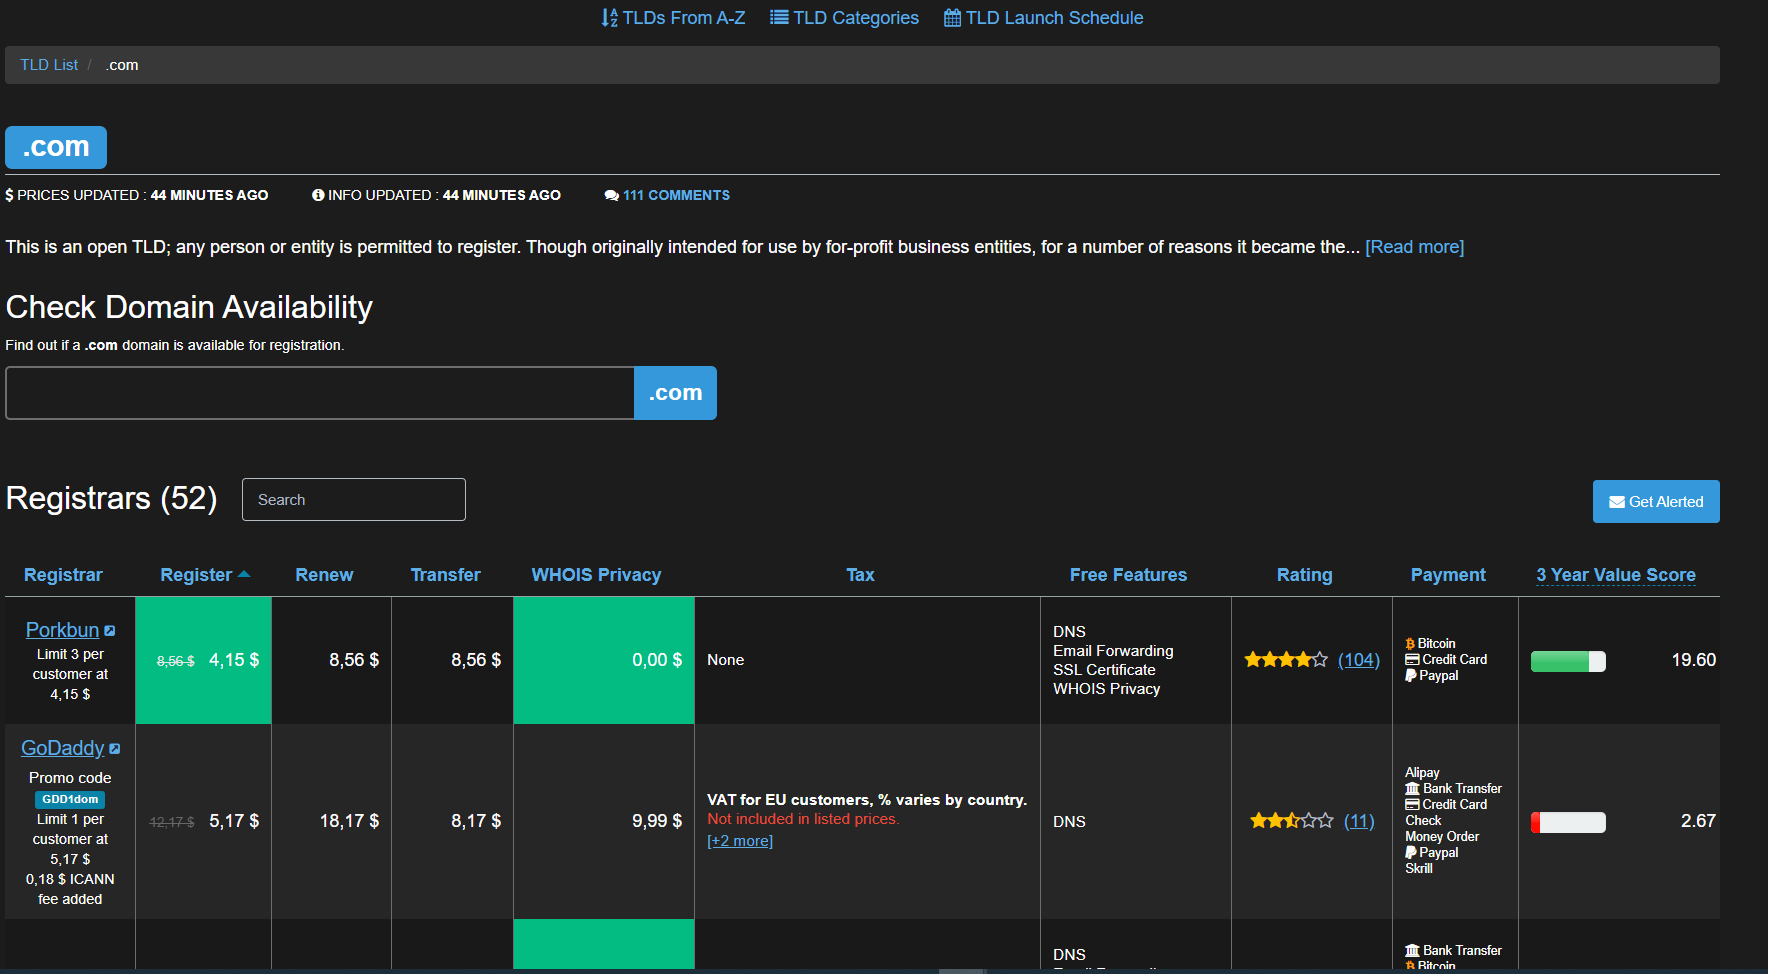
Task: Click GoDaddy value score 2.67
Action: 1698,821
